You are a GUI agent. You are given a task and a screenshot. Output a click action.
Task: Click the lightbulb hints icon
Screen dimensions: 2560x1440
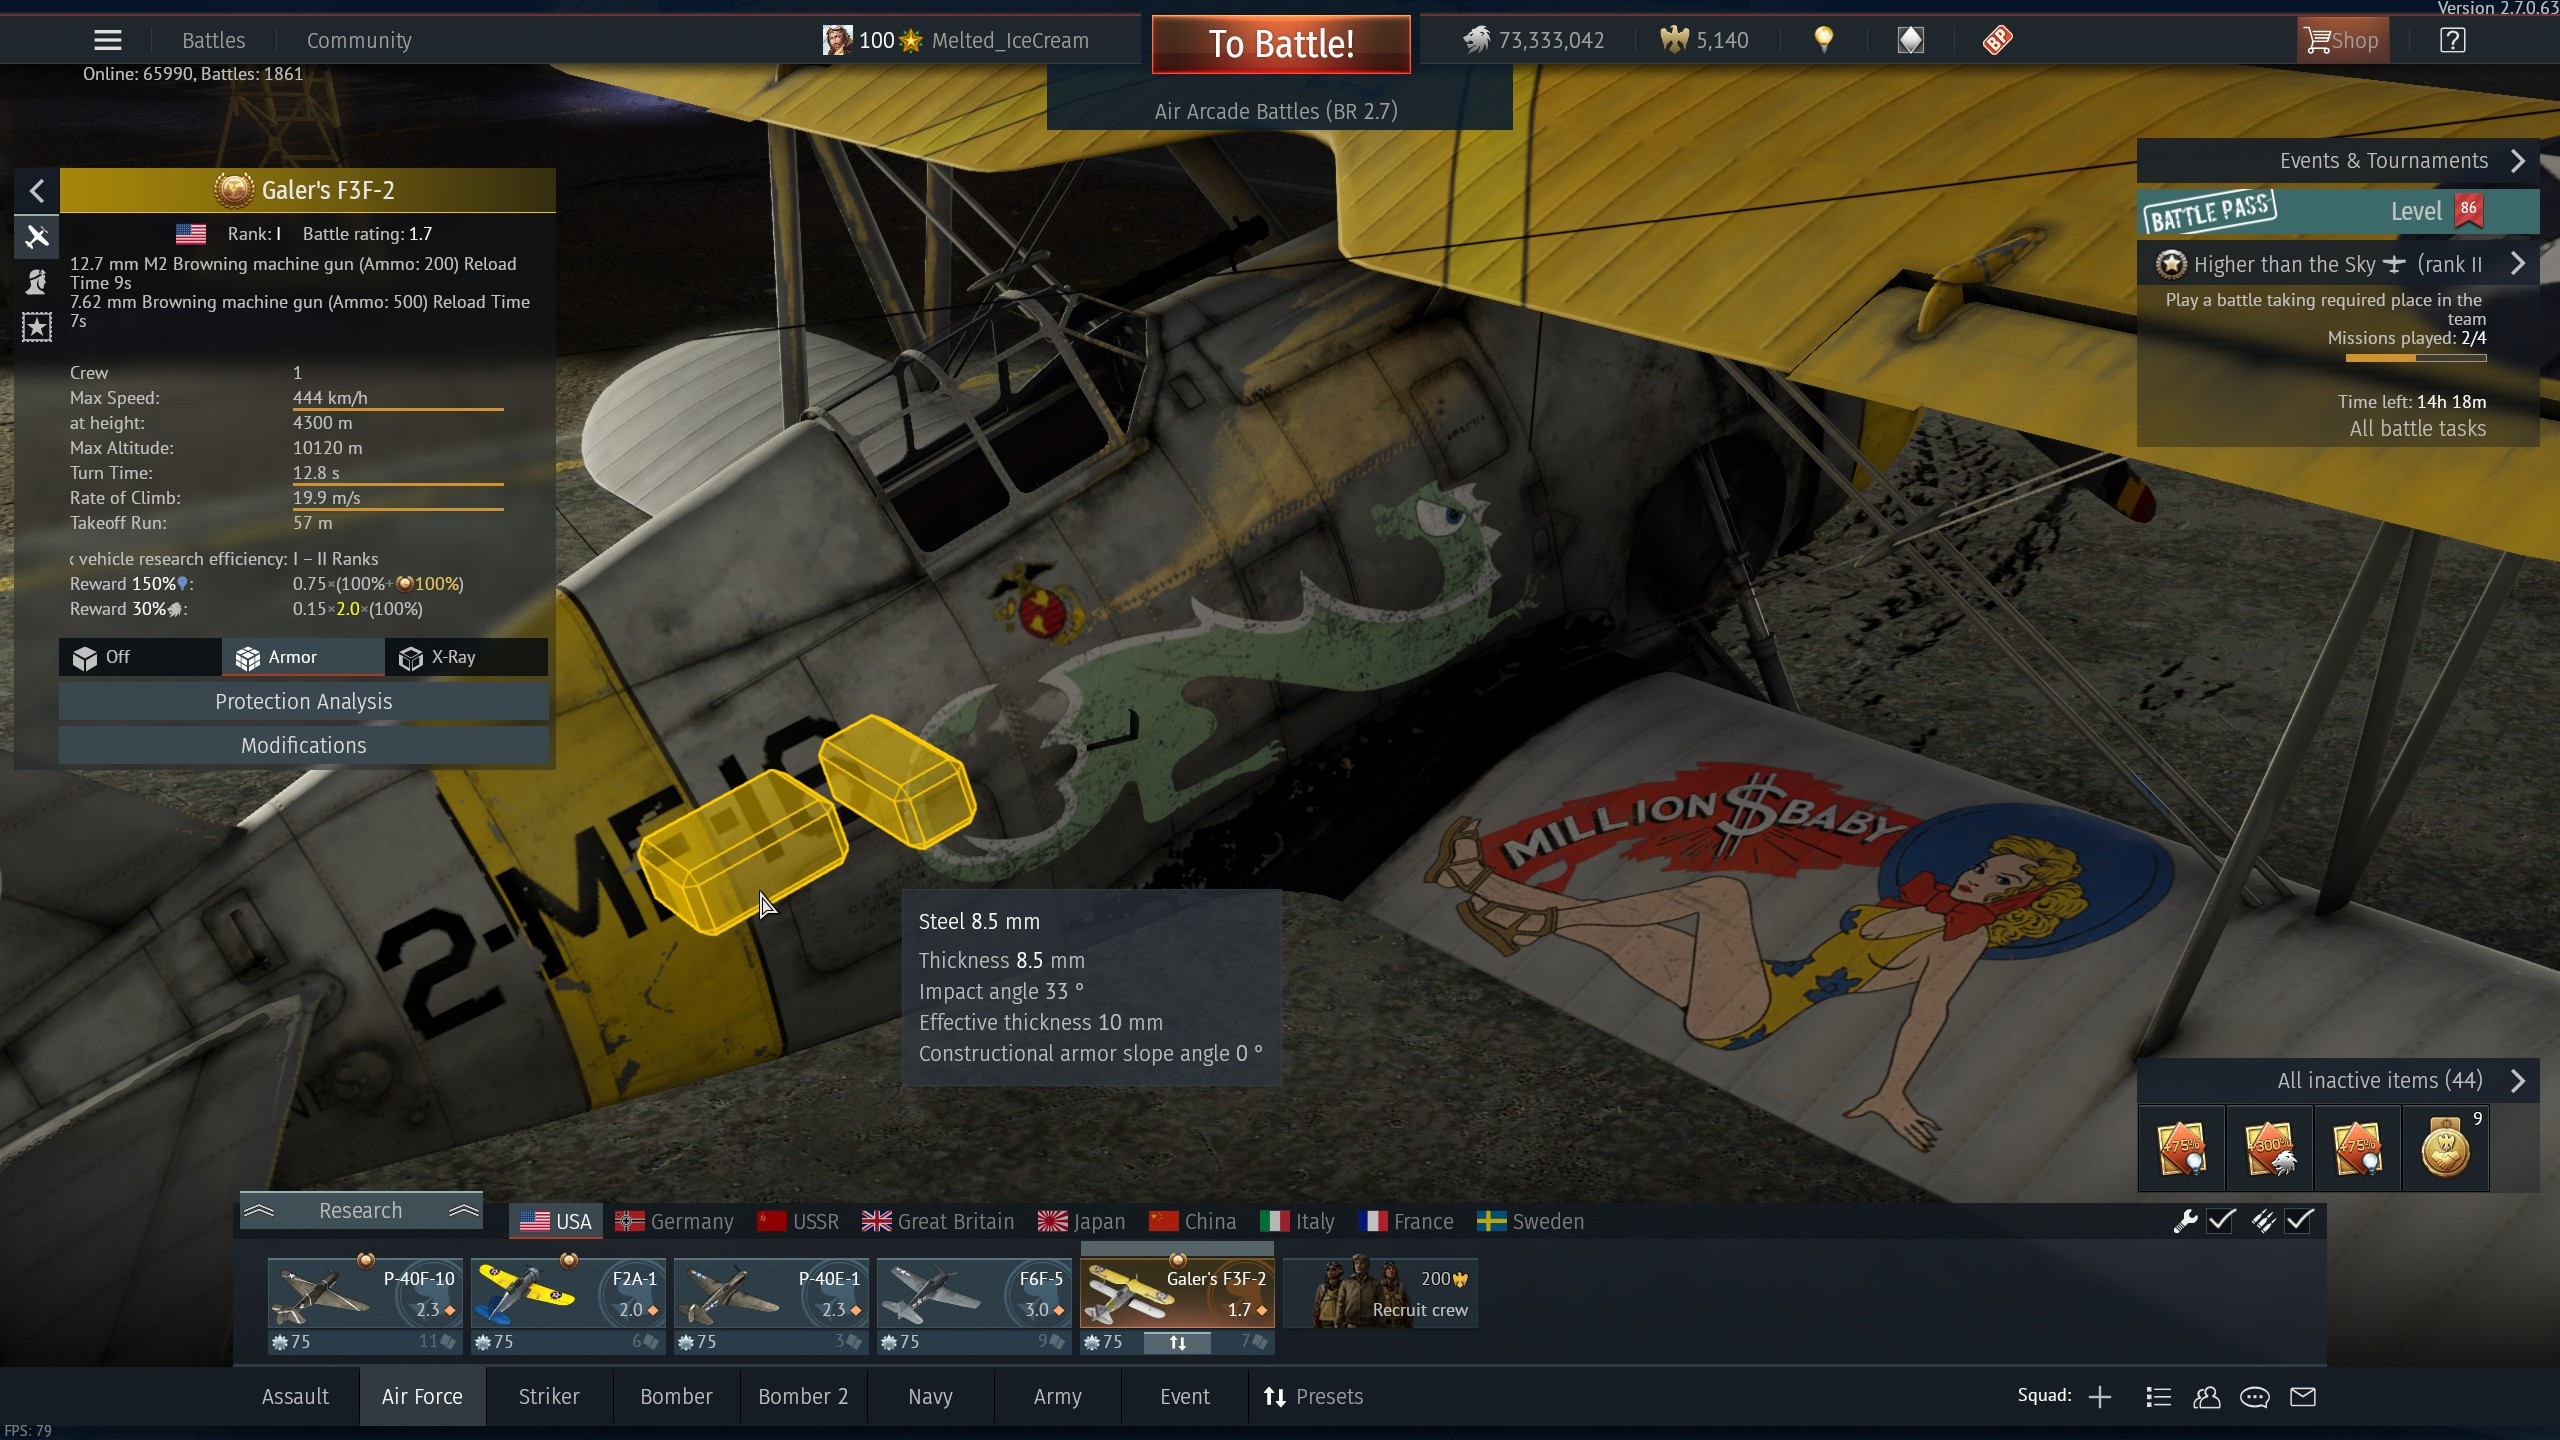1824,40
